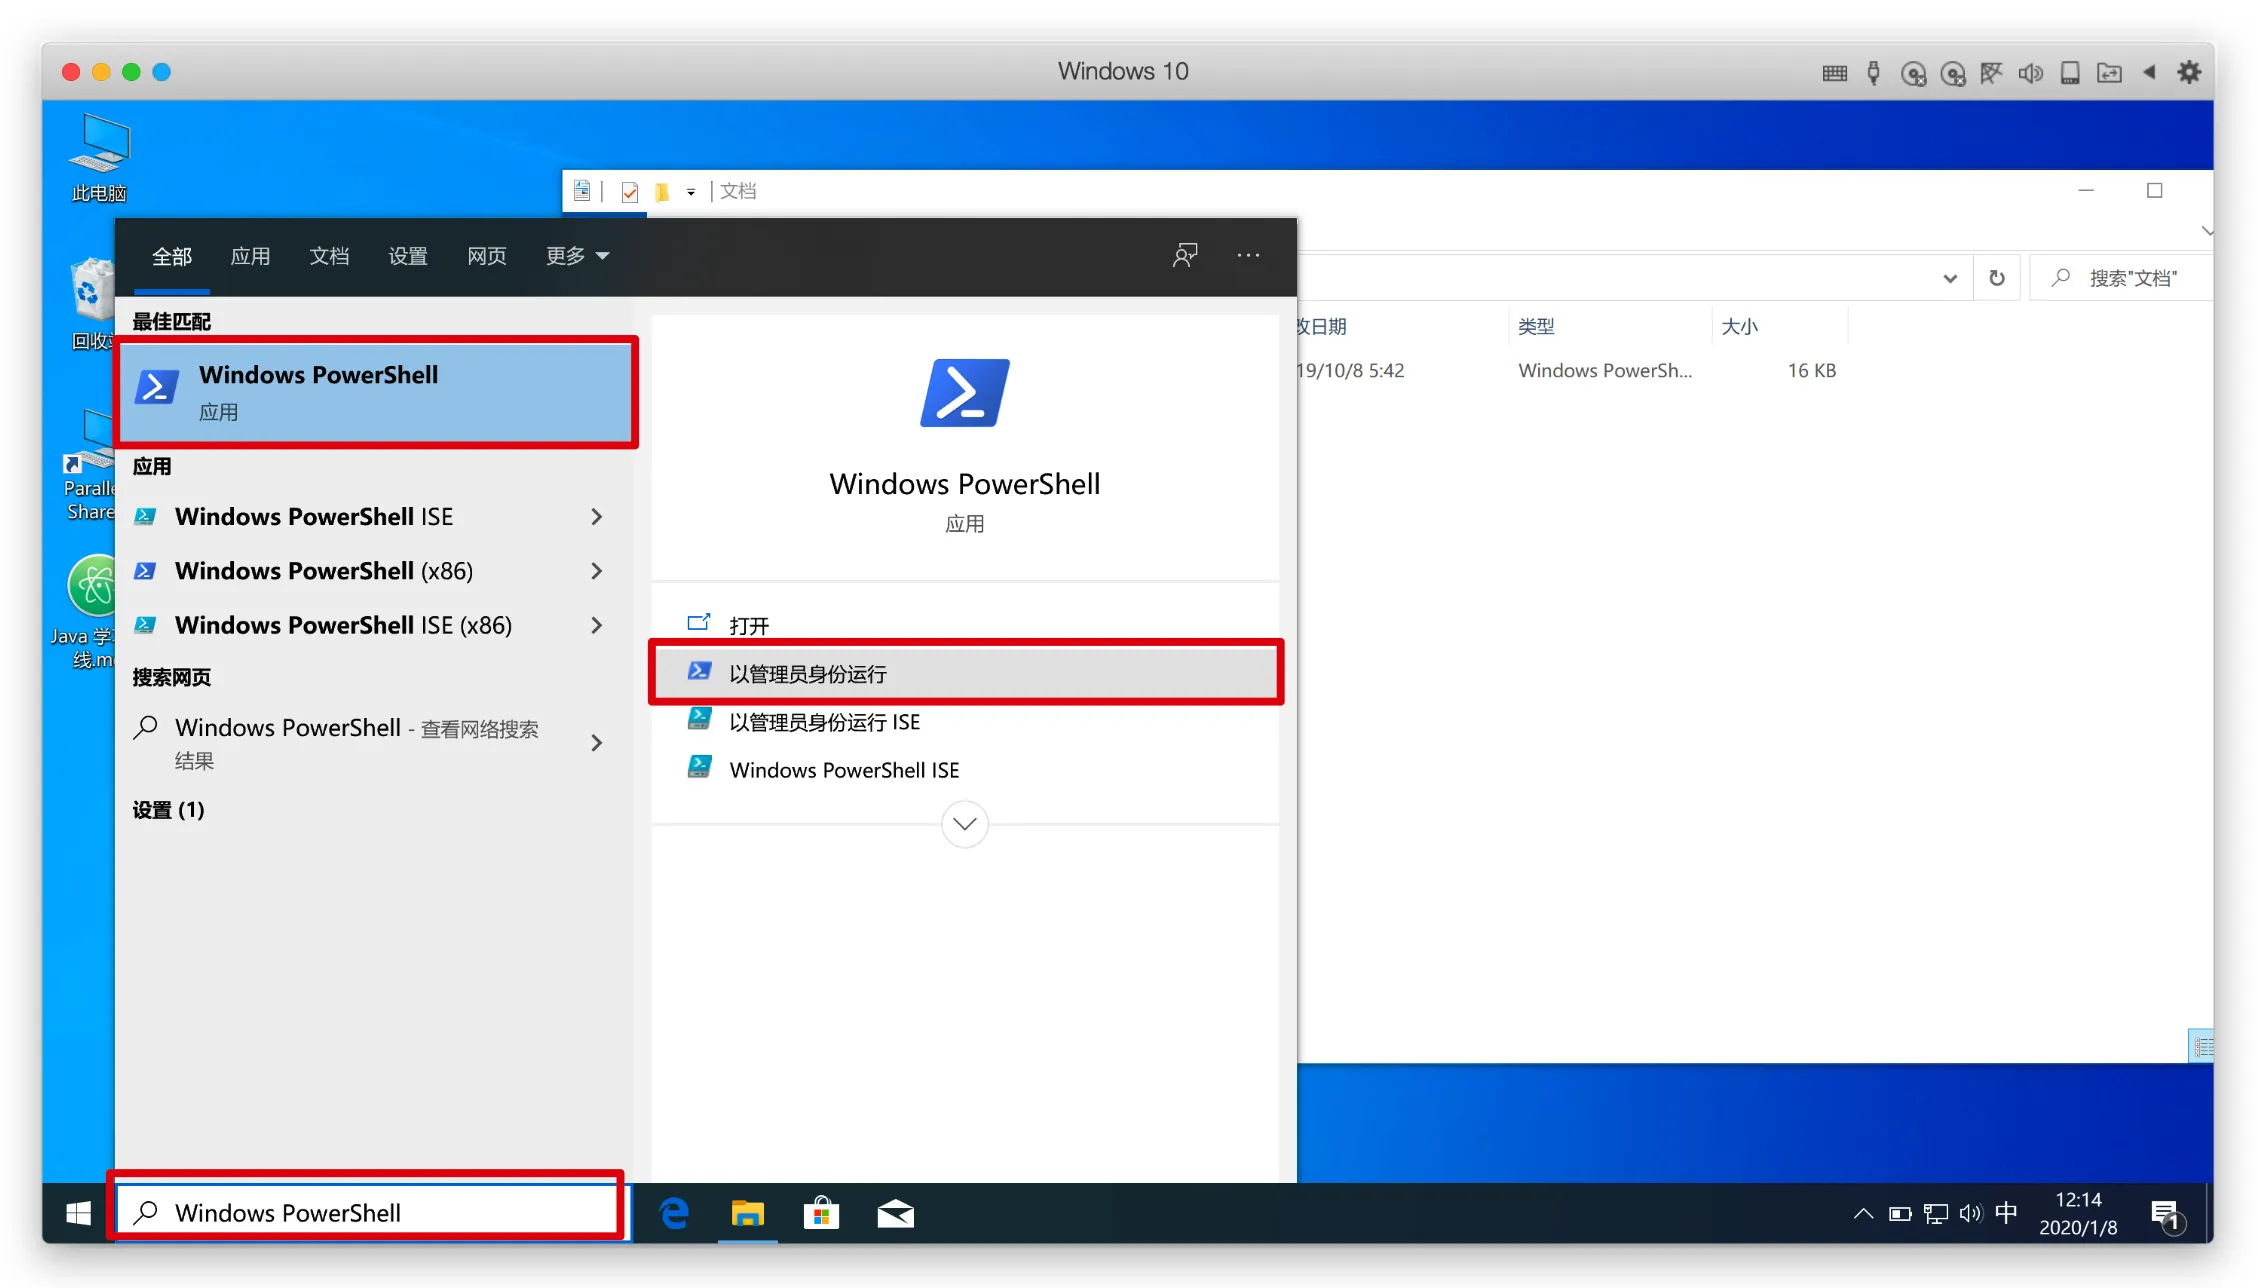This screenshot has width=2258, height=1288.
Task: Click the 设置 (1) results section
Action: point(168,810)
